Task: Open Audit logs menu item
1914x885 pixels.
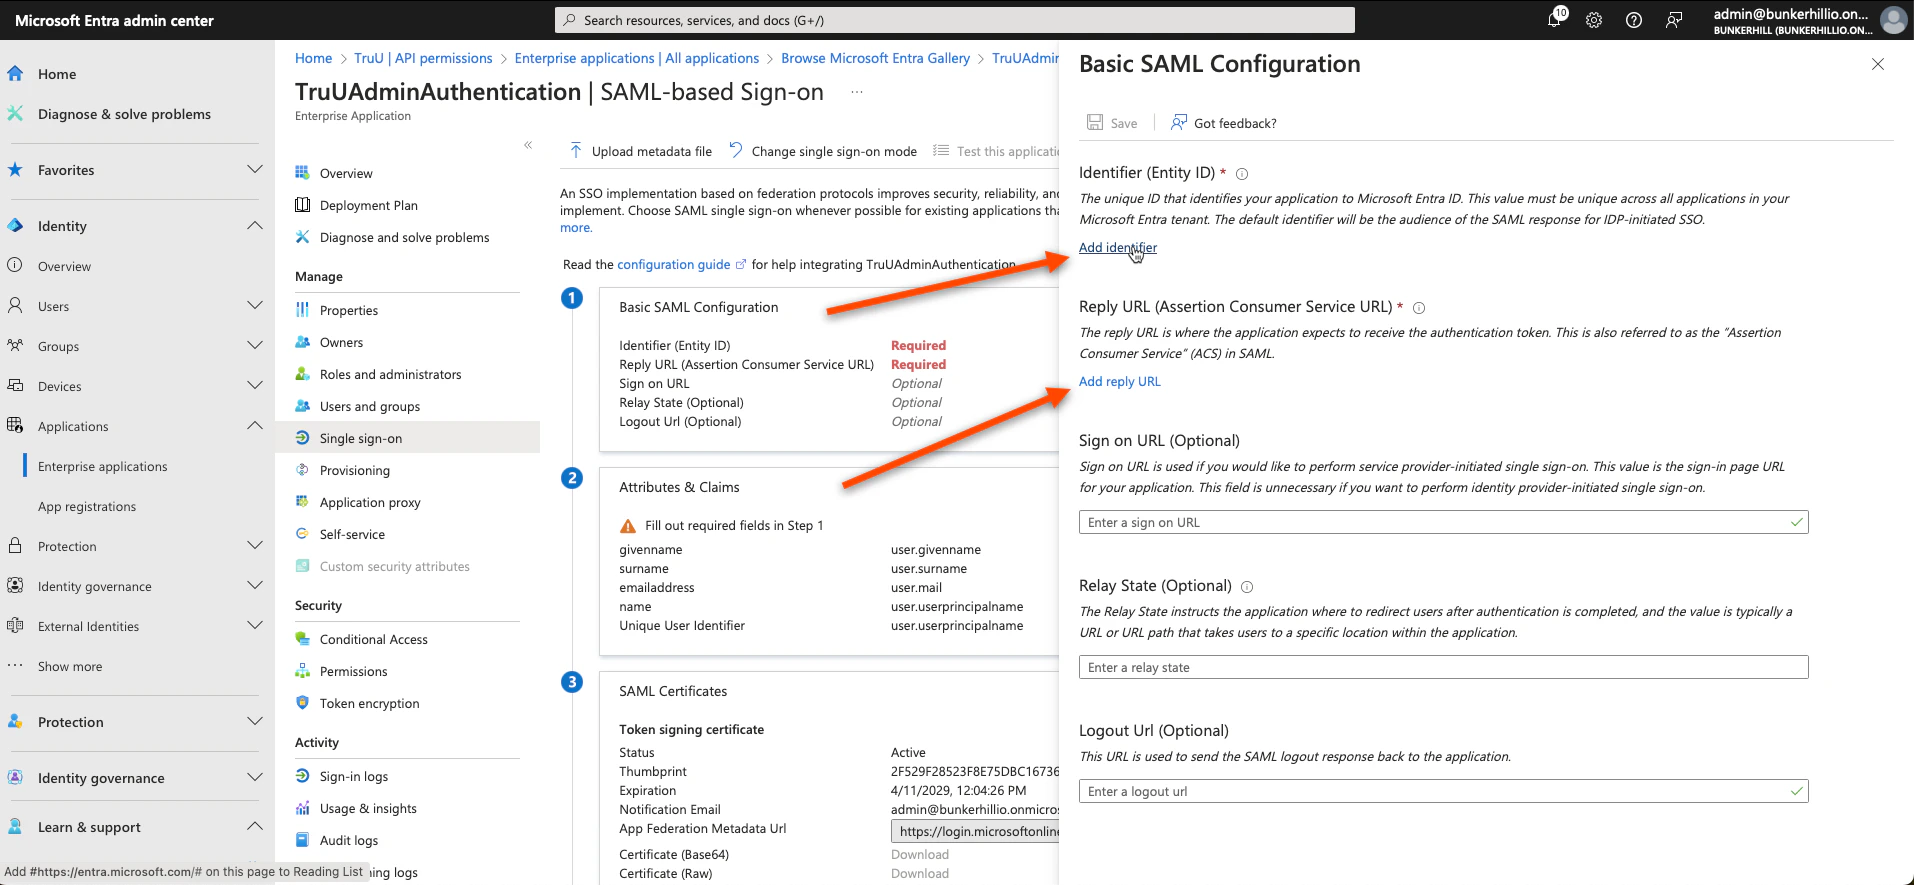Action: 349,840
